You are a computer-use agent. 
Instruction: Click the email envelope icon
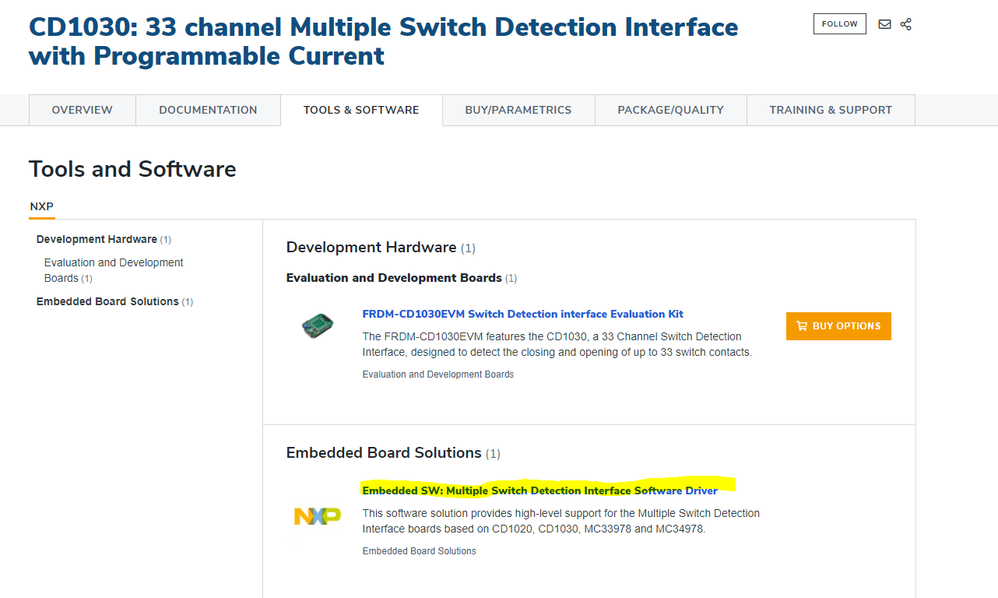tap(885, 24)
